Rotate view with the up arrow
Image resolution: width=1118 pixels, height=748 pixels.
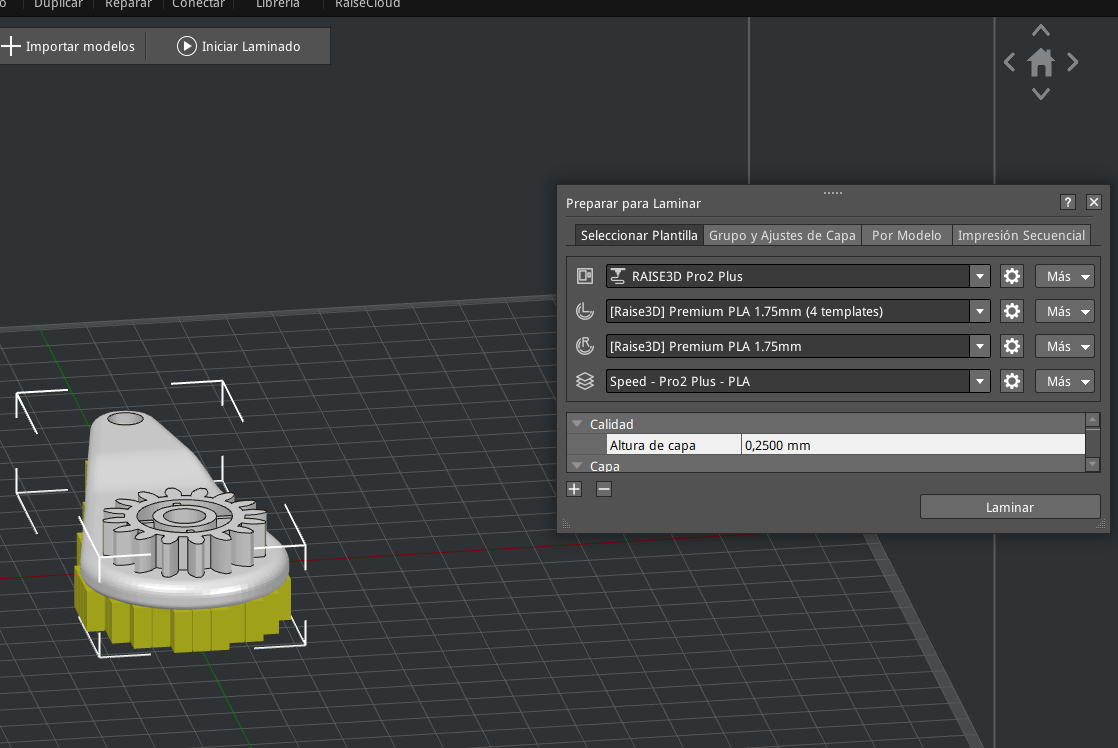point(1041,31)
